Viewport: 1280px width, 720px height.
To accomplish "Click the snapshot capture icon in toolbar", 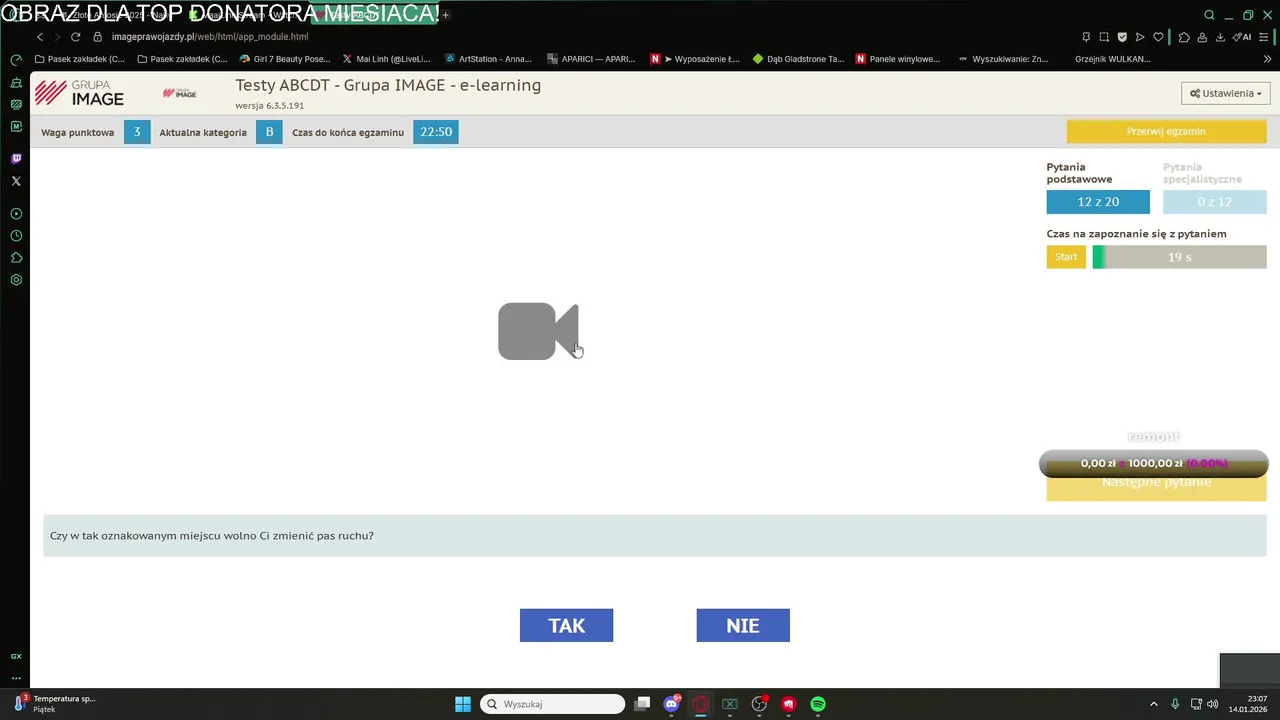I will click(x=1104, y=37).
